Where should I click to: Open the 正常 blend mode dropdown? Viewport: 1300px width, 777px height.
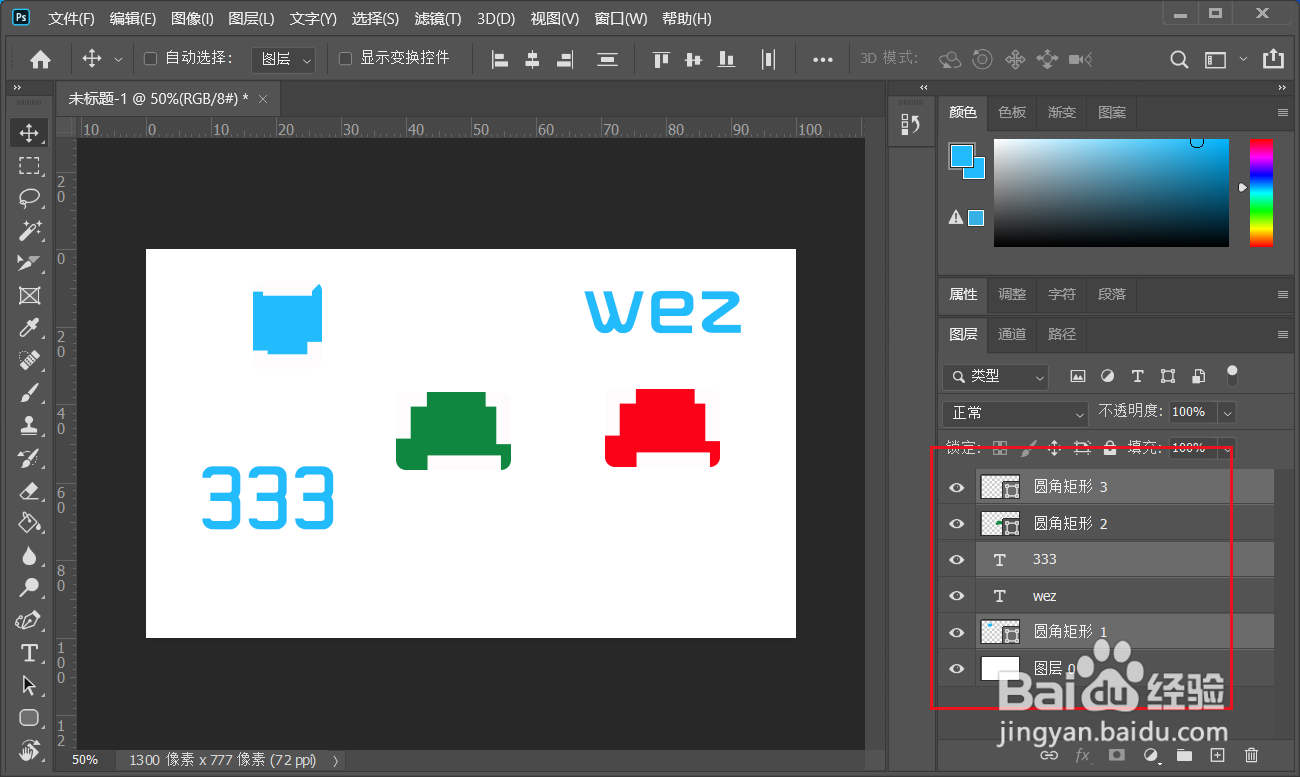[1015, 412]
